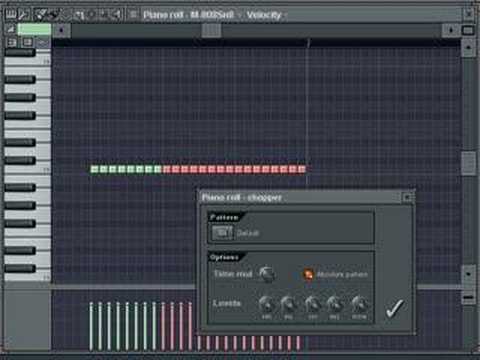Click the up arrow of vertical scrollbar
Viewport: 480px width, 360px height.
pyautogui.click(x=468, y=48)
